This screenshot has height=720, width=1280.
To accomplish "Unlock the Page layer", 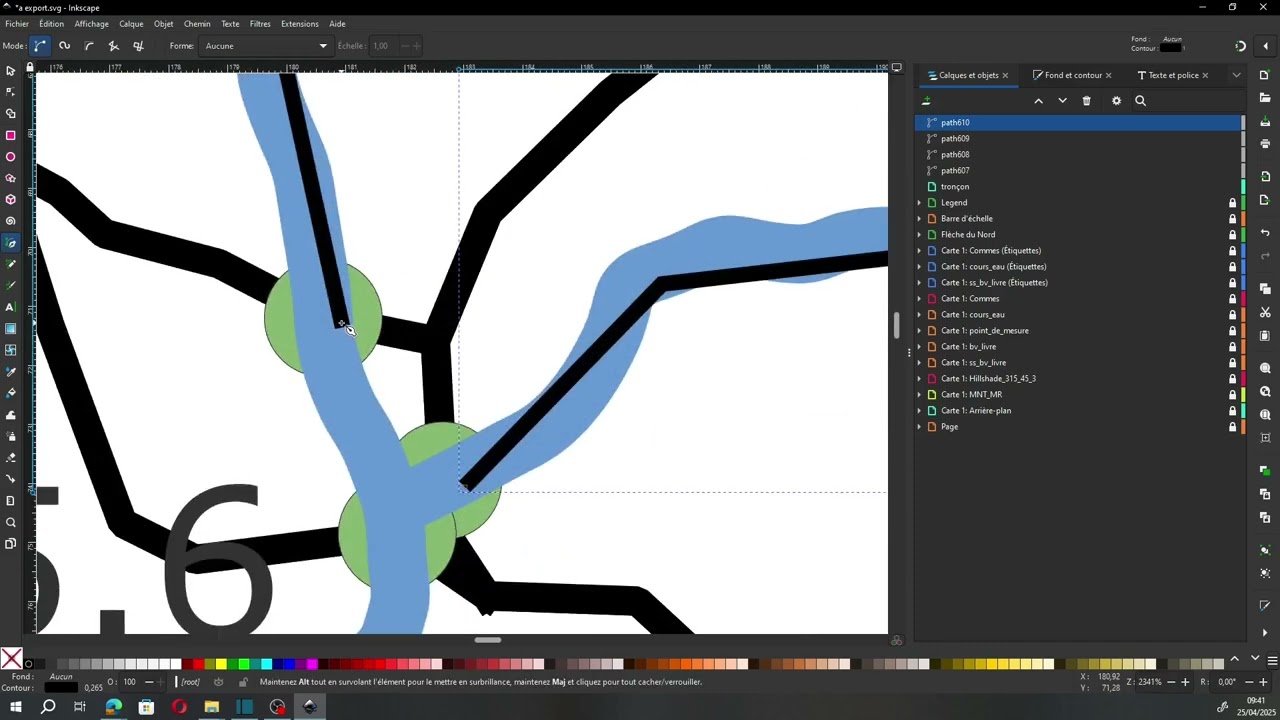I will pos(1232,426).
